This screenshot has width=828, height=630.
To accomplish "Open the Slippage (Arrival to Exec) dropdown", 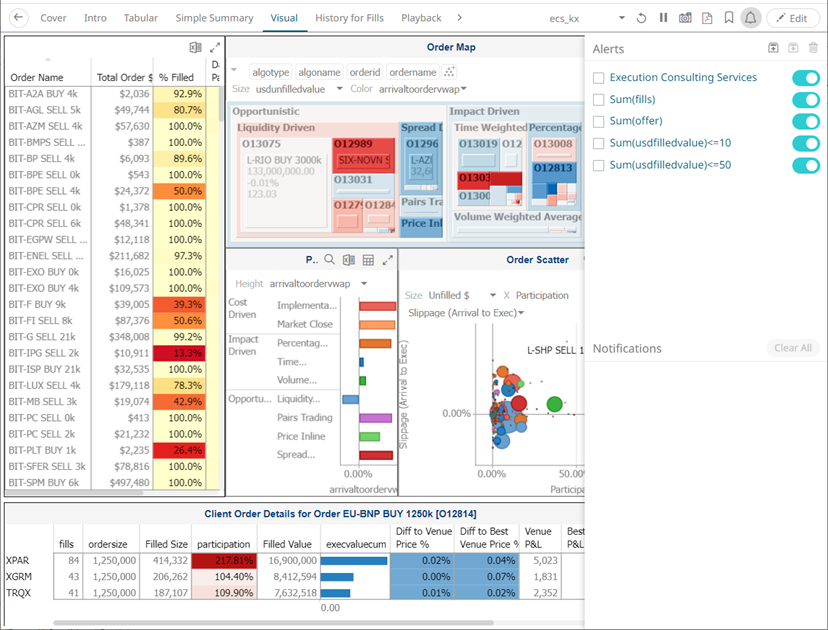I will click(x=521, y=313).
